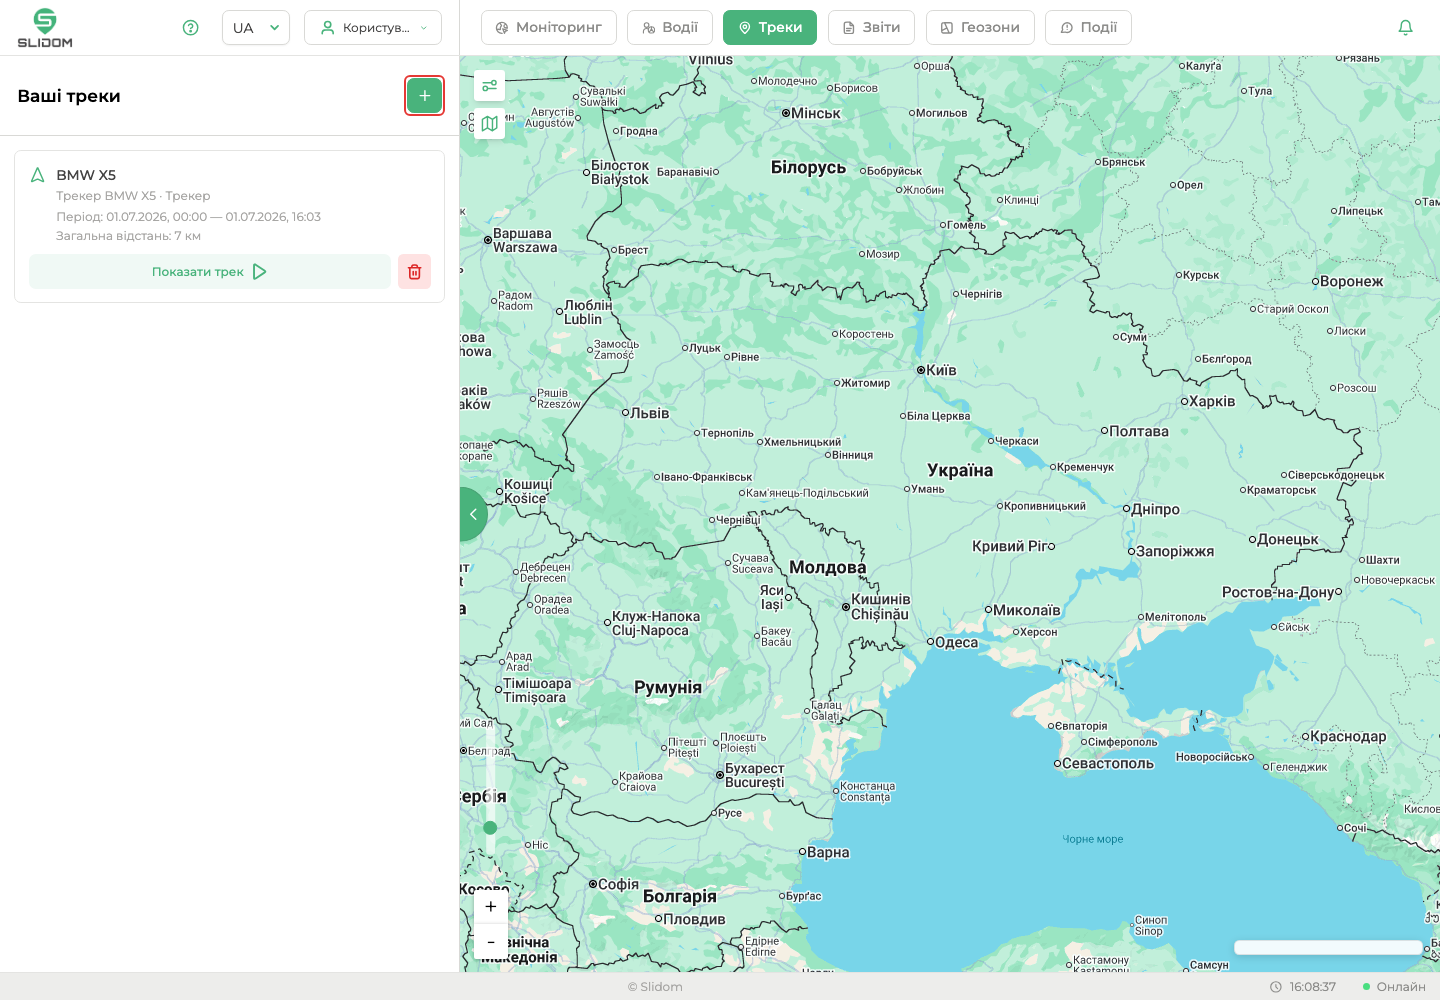The height and width of the screenshot is (1000, 1440).
Task: Click Трекер BMW X5 · Трекер subtitle
Action: [x=133, y=196]
